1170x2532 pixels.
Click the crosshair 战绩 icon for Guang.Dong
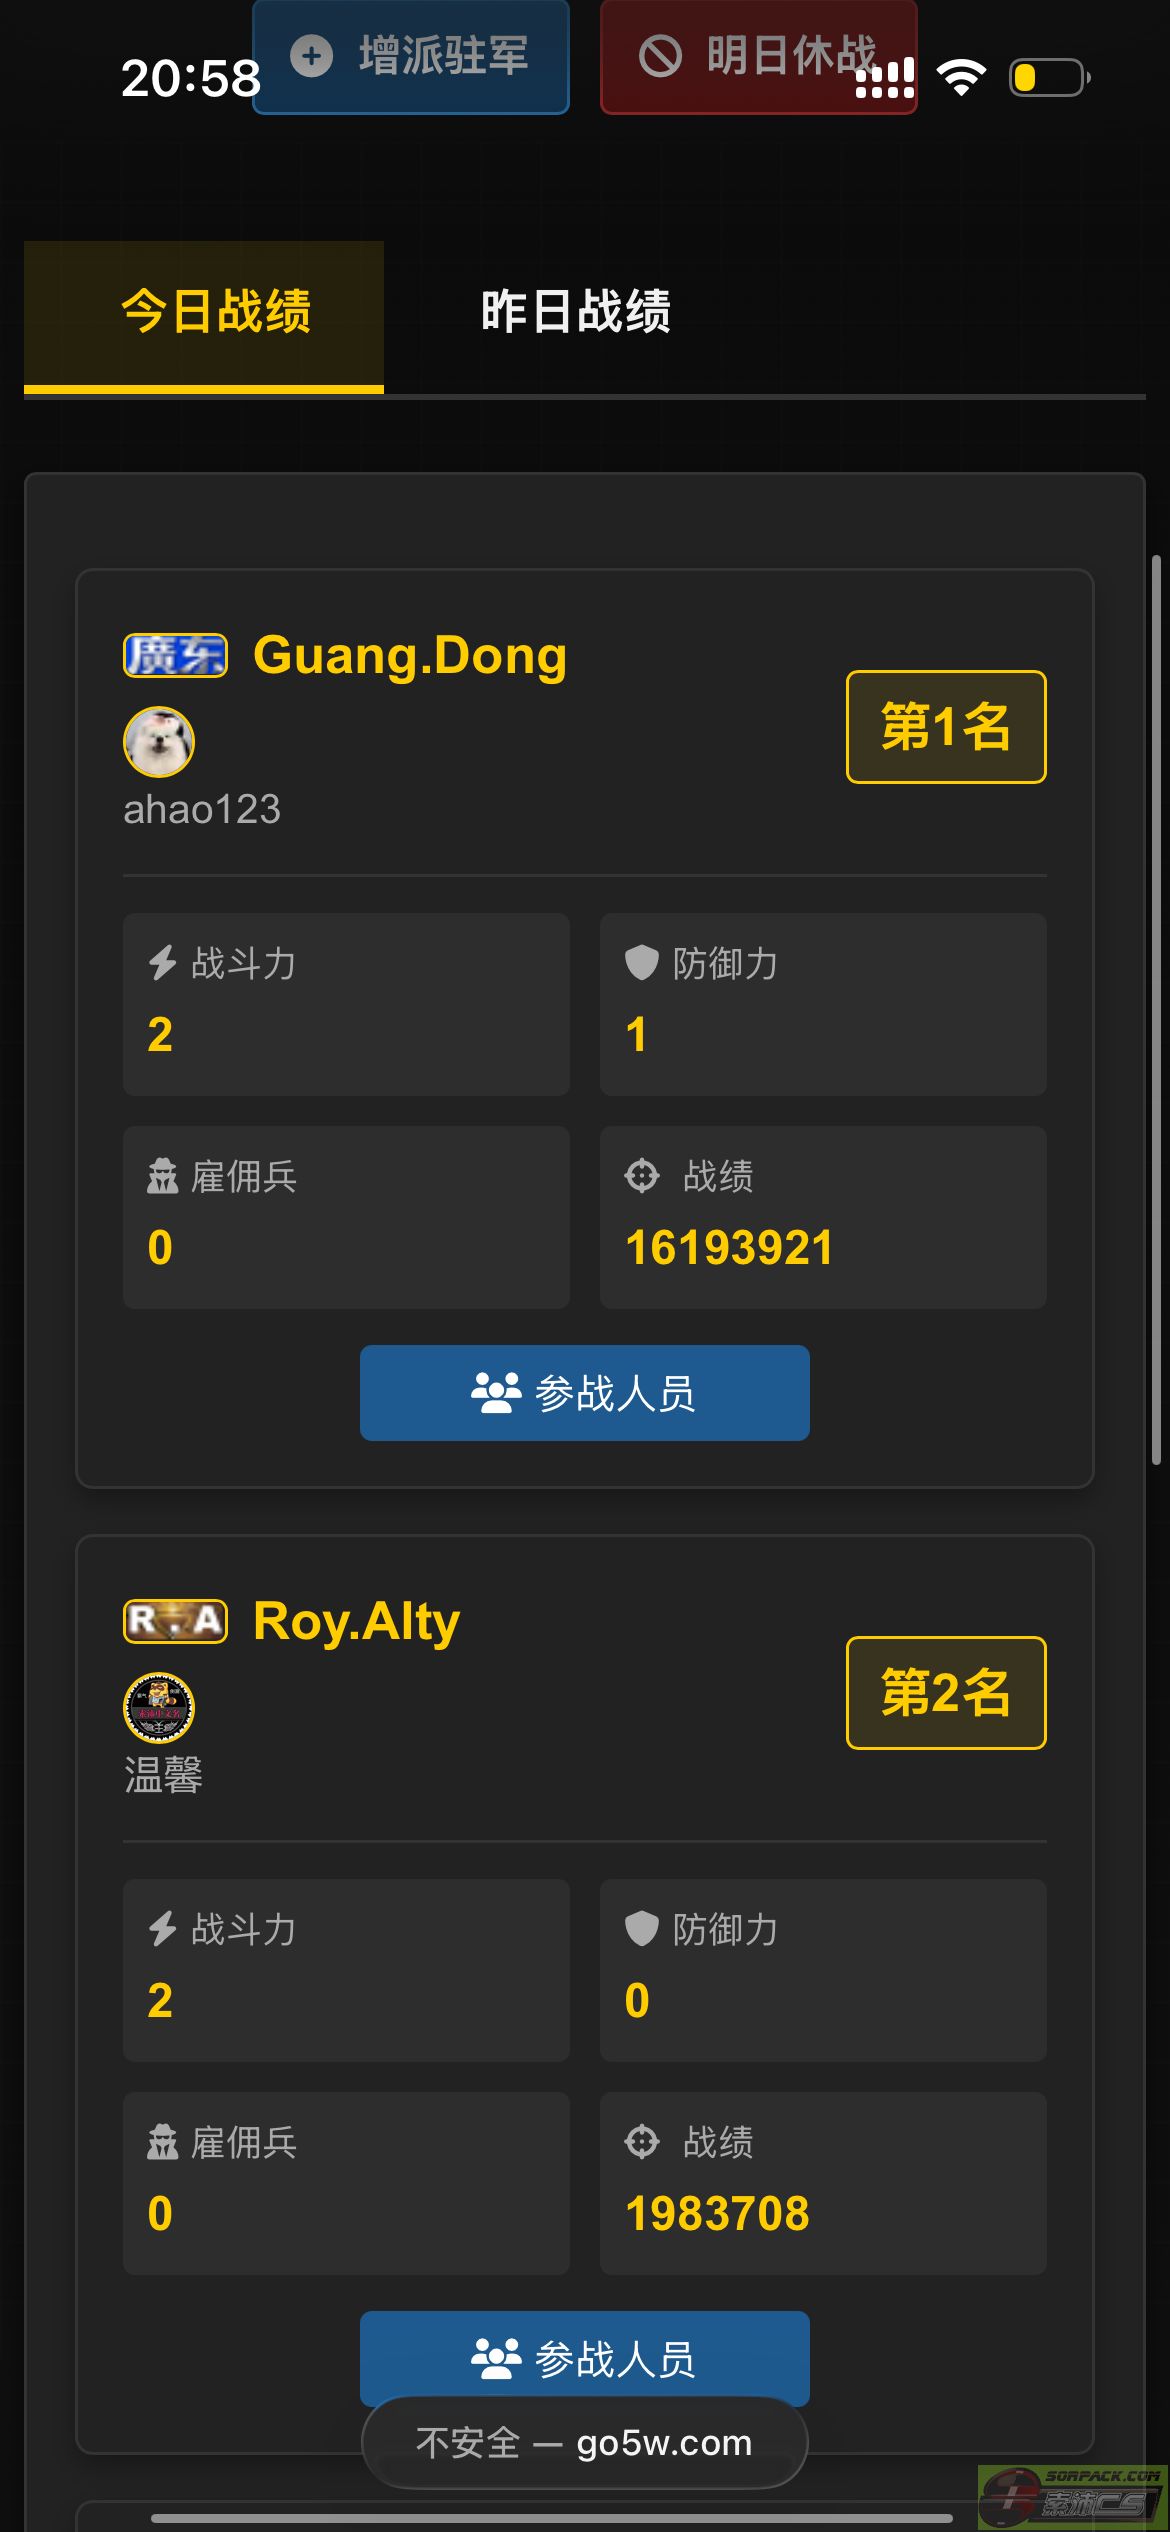[642, 1176]
